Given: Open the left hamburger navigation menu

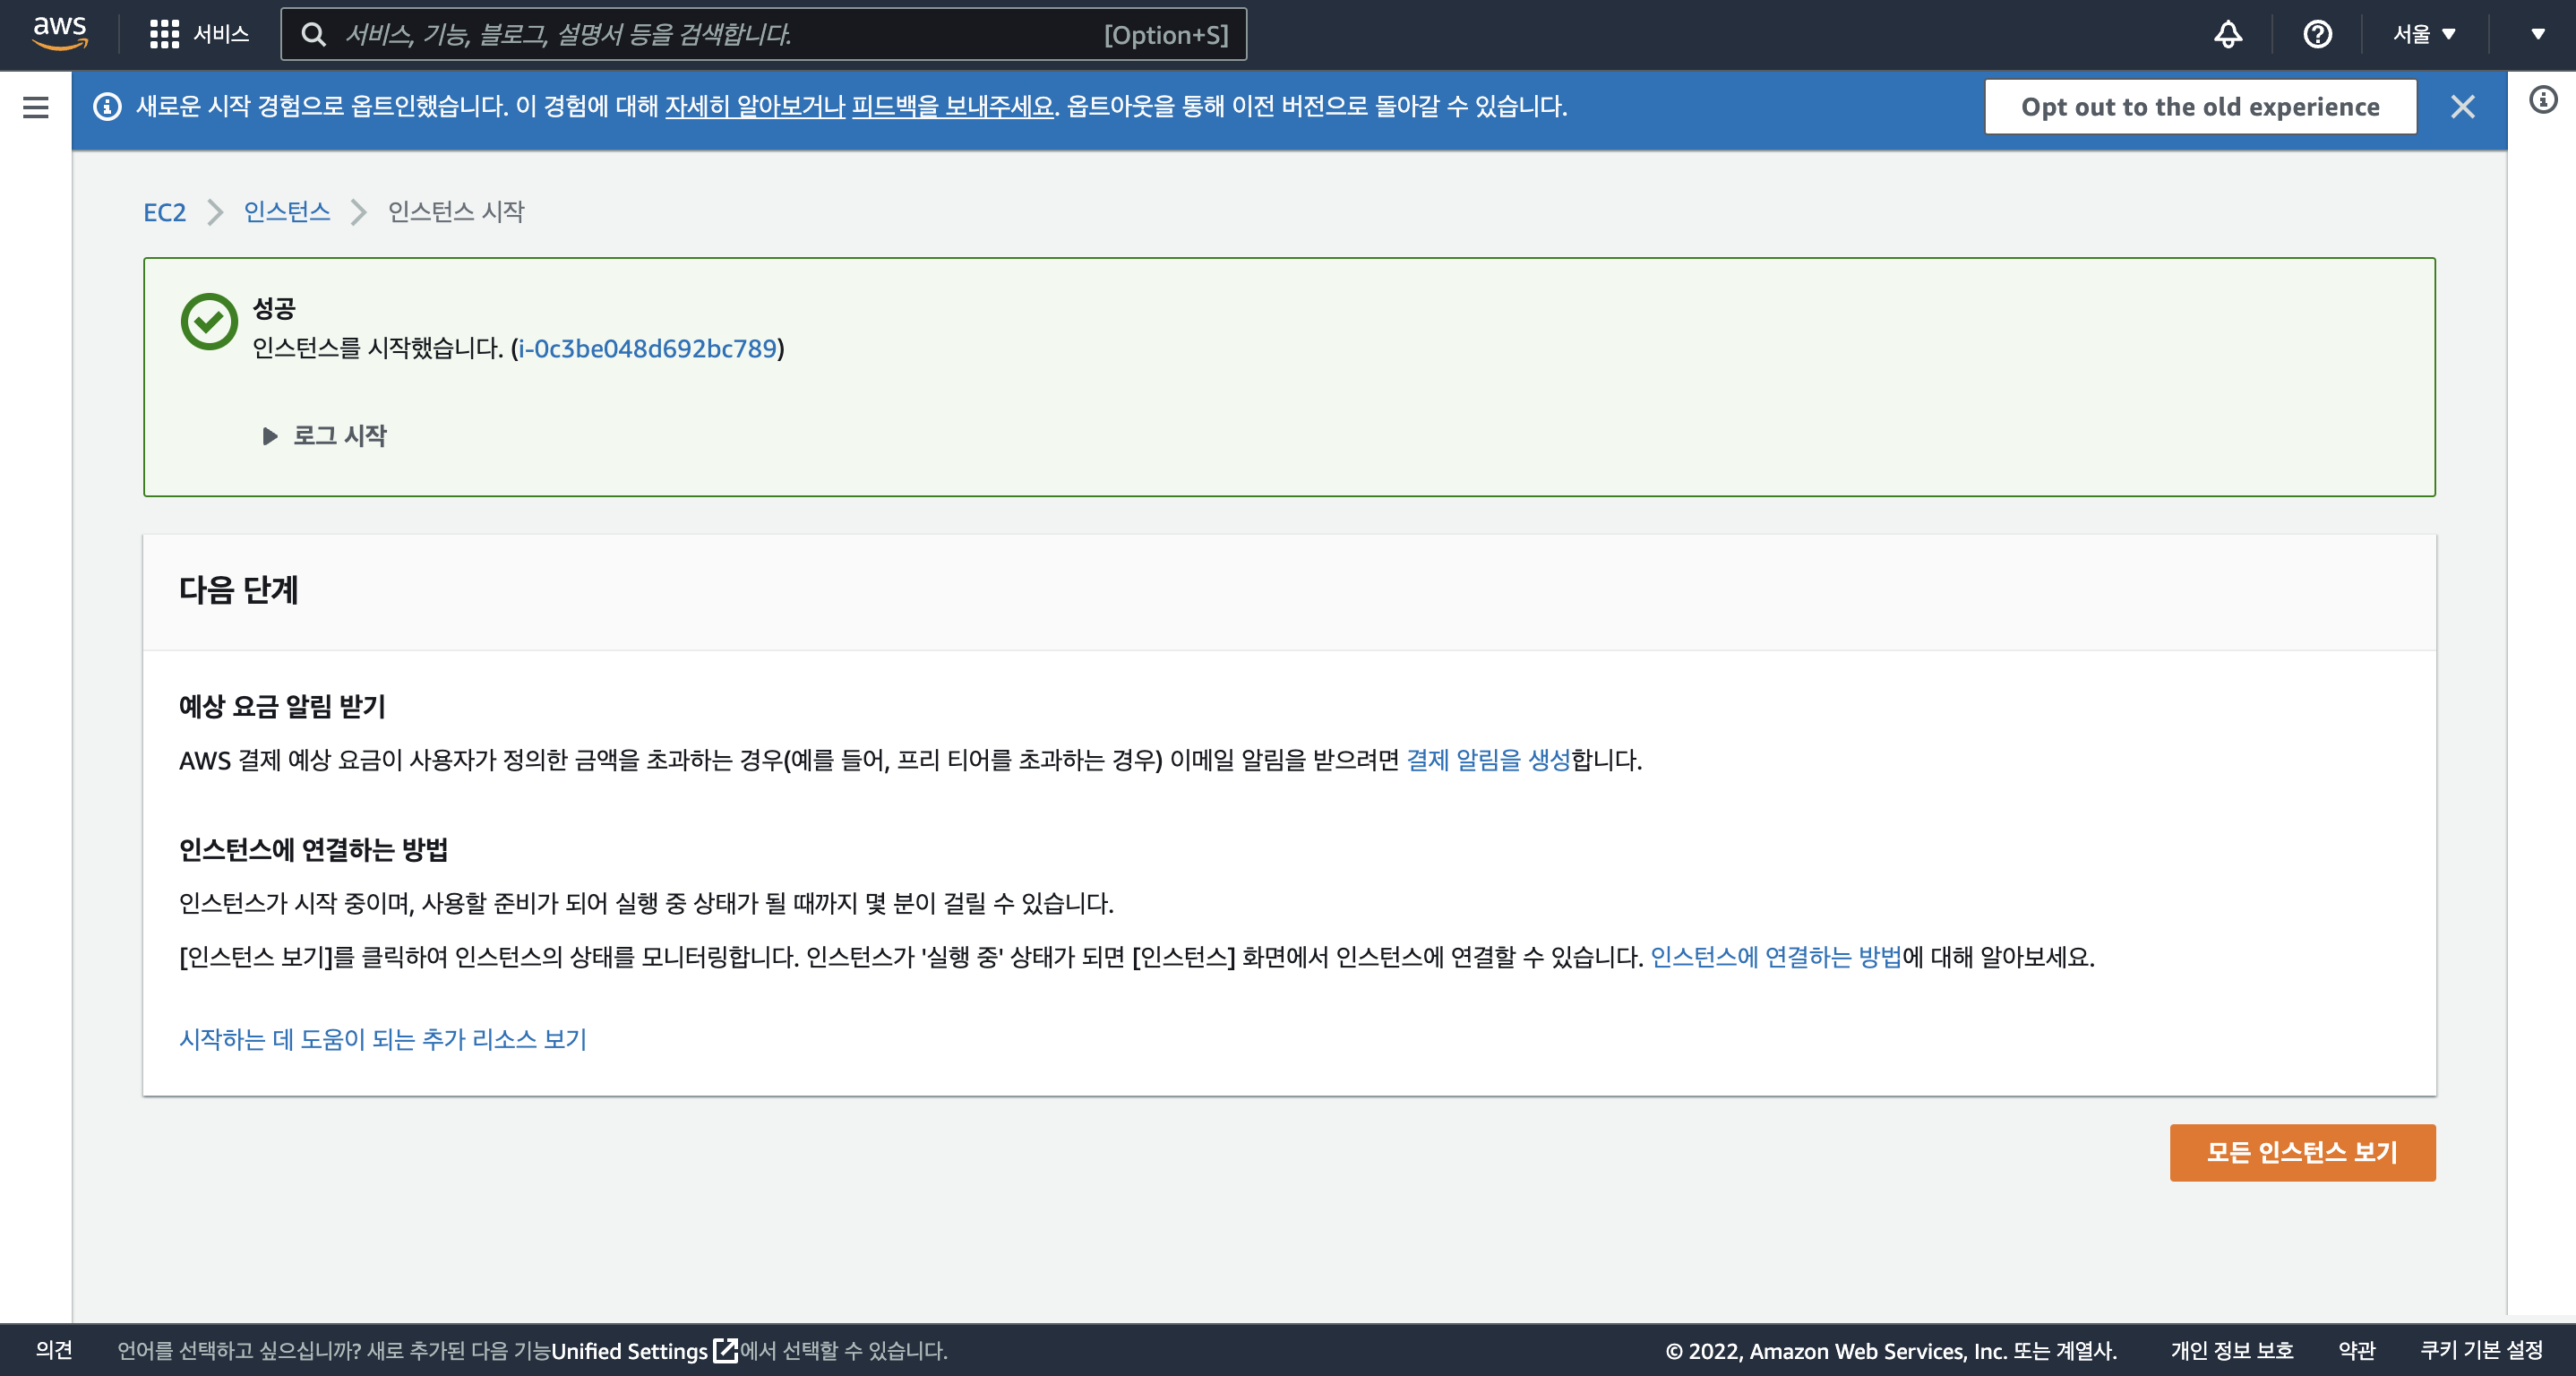Looking at the screenshot, I should point(35,107).
